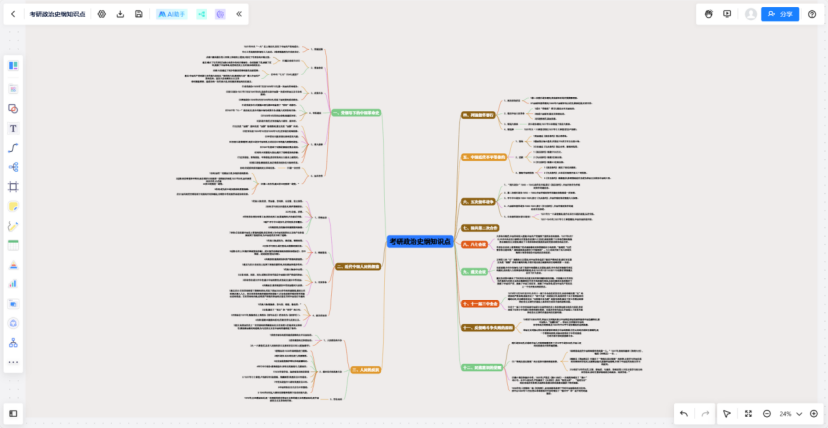The image size is (828, 428).
Task: Select the pyramid diagram icon
Action: [x=13, y=264]
